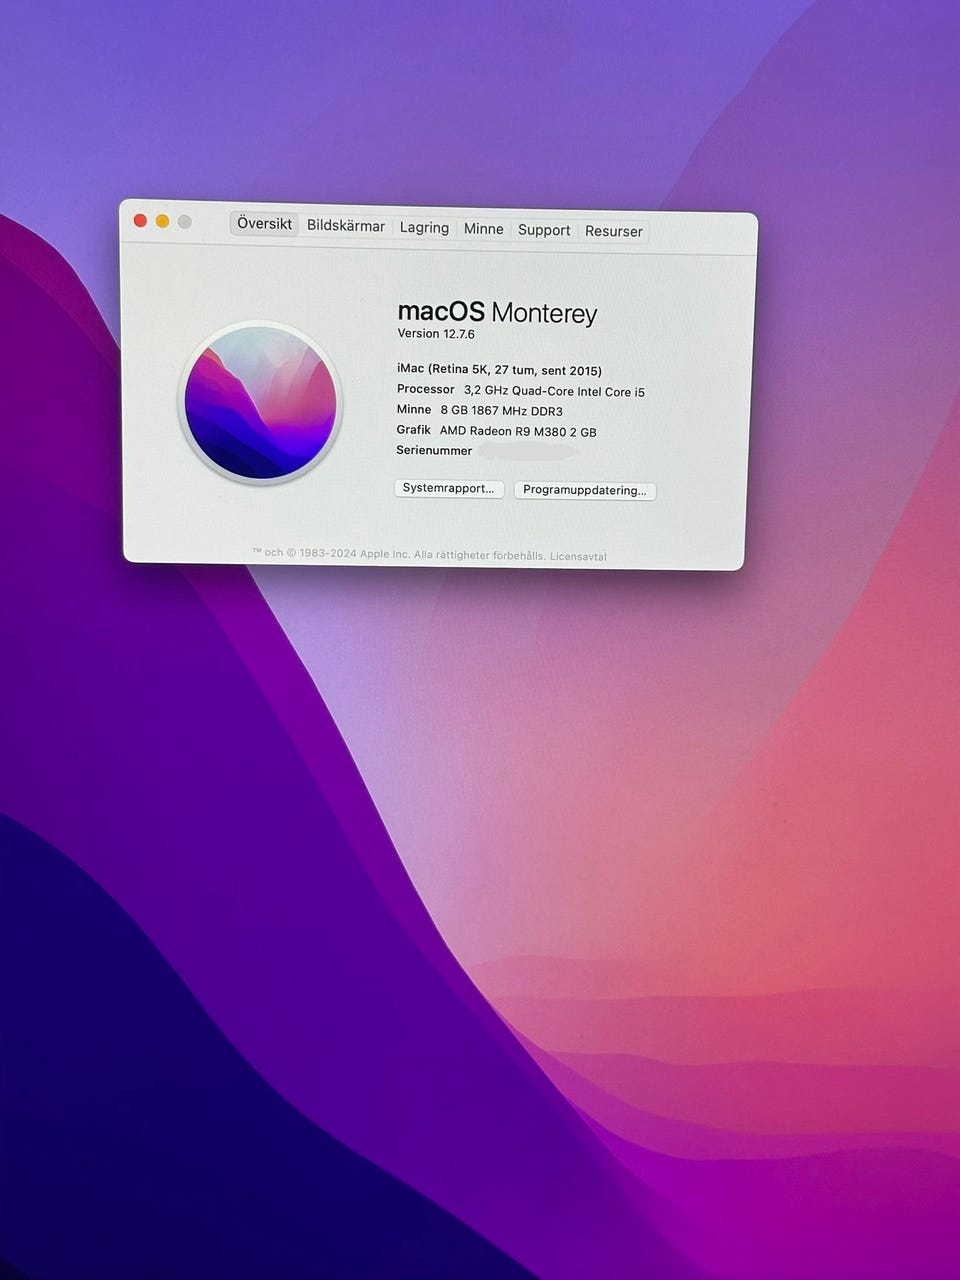The image size is (960, 1280).
Task: Click the Version 12.7.6 text
Action: (436, 334)
